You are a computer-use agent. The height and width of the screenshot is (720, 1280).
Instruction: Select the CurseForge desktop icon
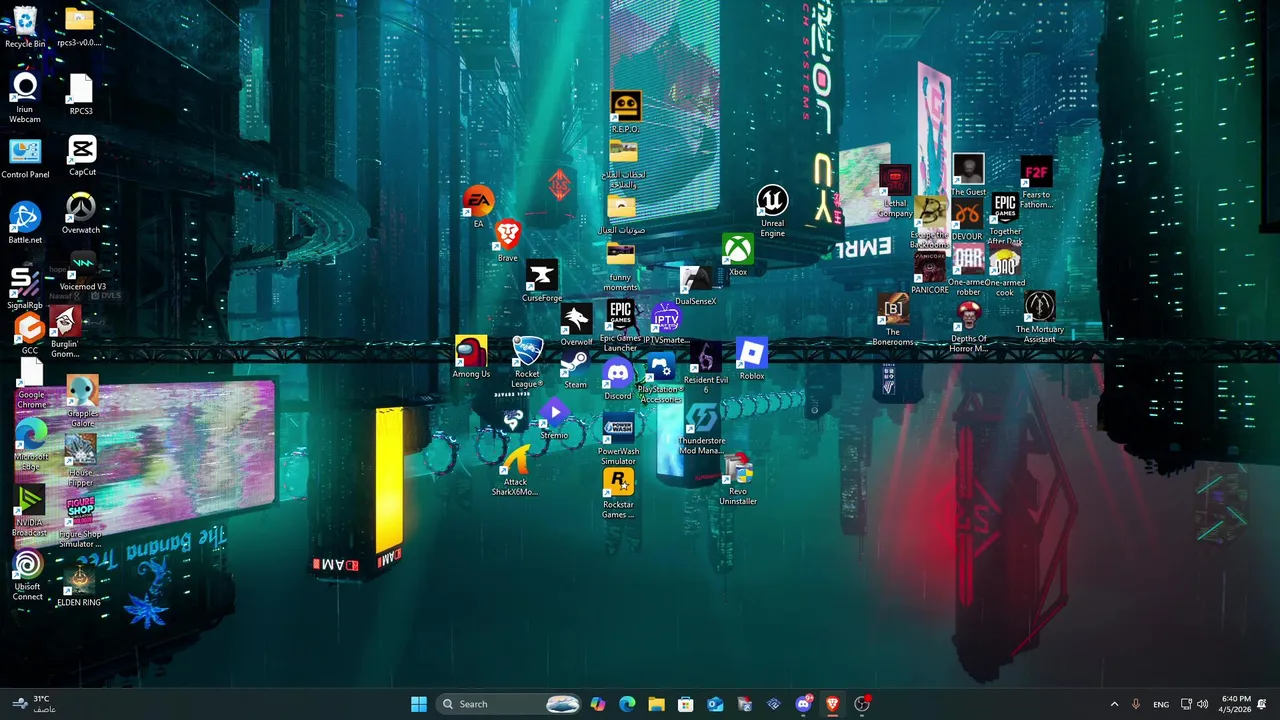[x=542, y=282]
